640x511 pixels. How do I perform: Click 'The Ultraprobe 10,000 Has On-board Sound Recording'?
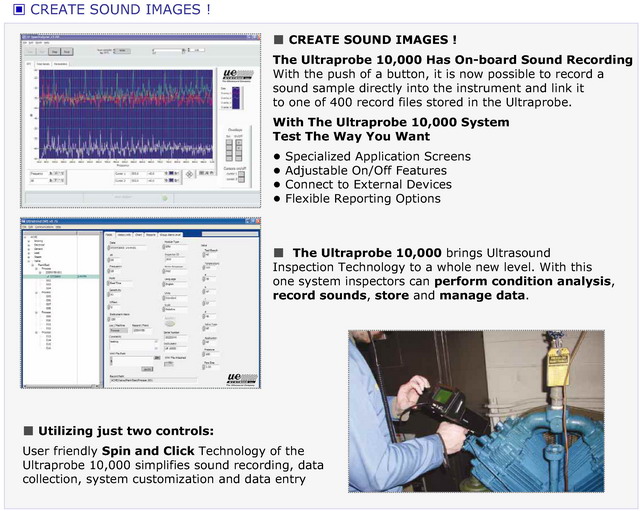(453, 60)
